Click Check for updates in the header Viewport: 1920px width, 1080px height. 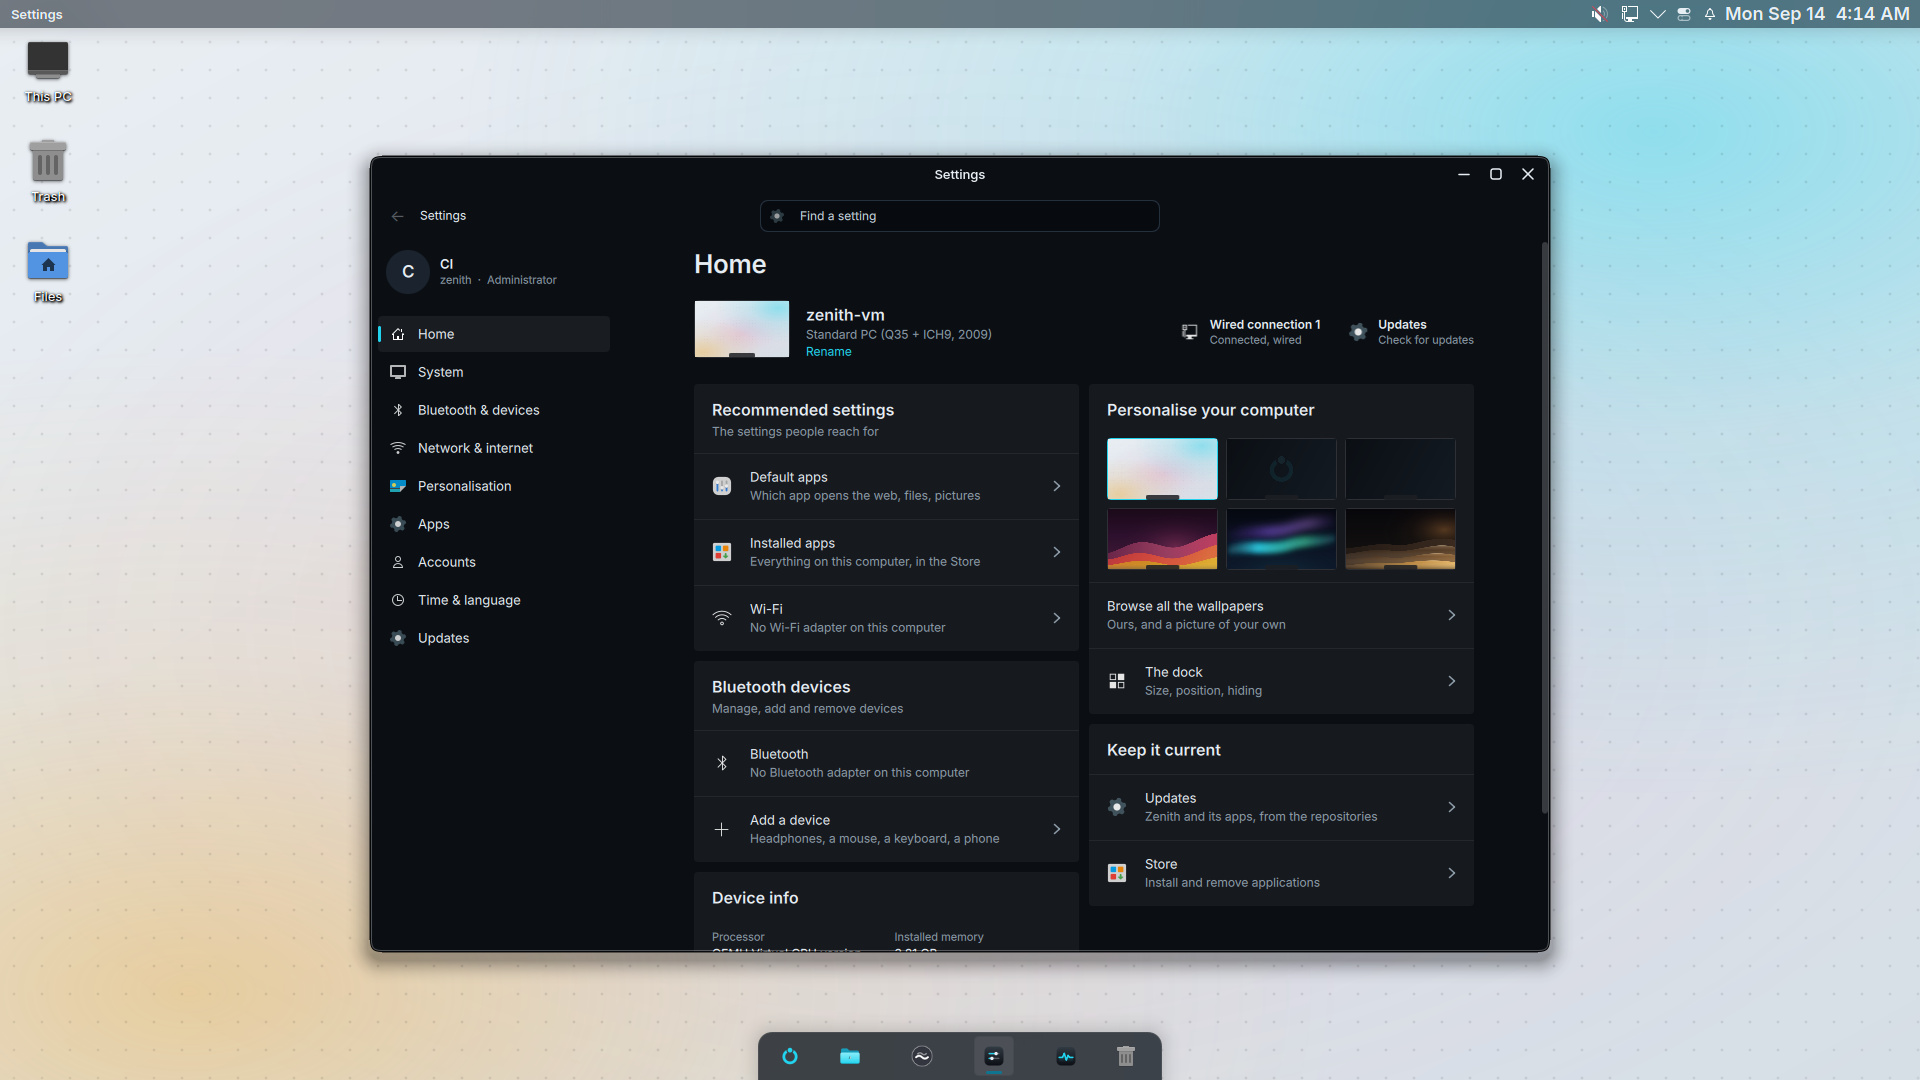[1425, 340]
